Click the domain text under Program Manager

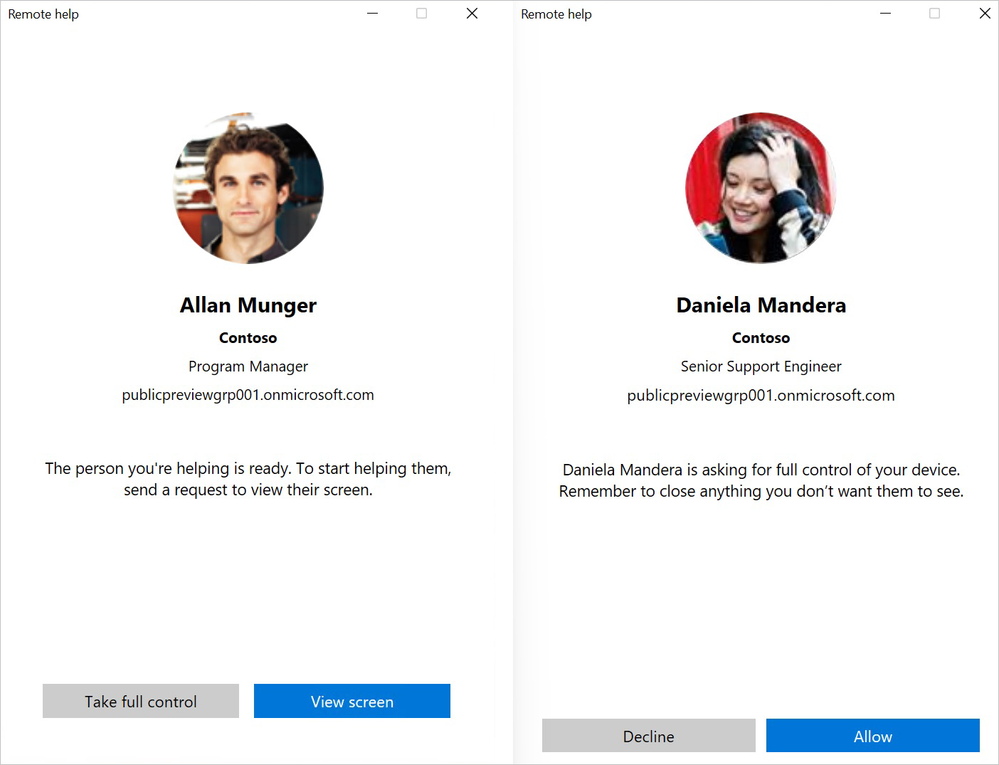pyautogui.click(x=248, y=395)
